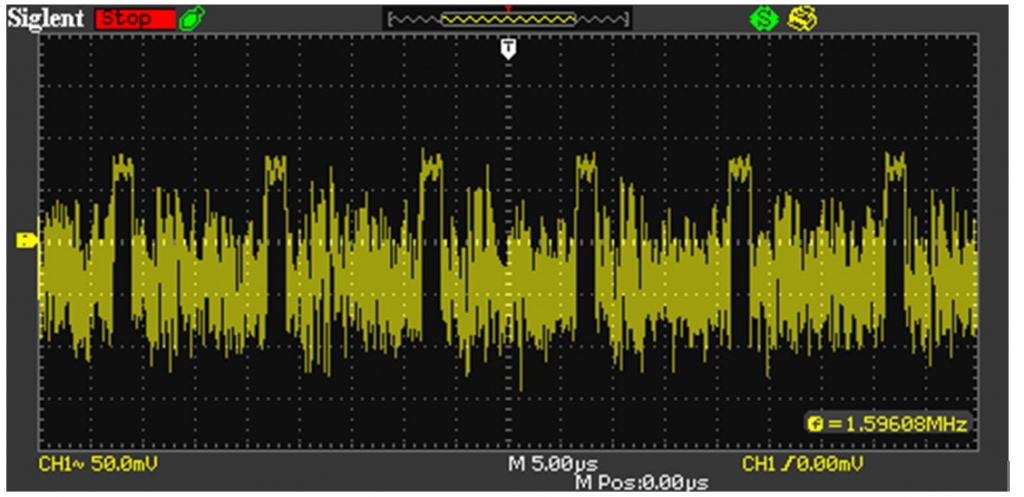This screenshot has height=497, width=1024.
Task: Click the white T trigger position marker
Action: pos(508,49)
